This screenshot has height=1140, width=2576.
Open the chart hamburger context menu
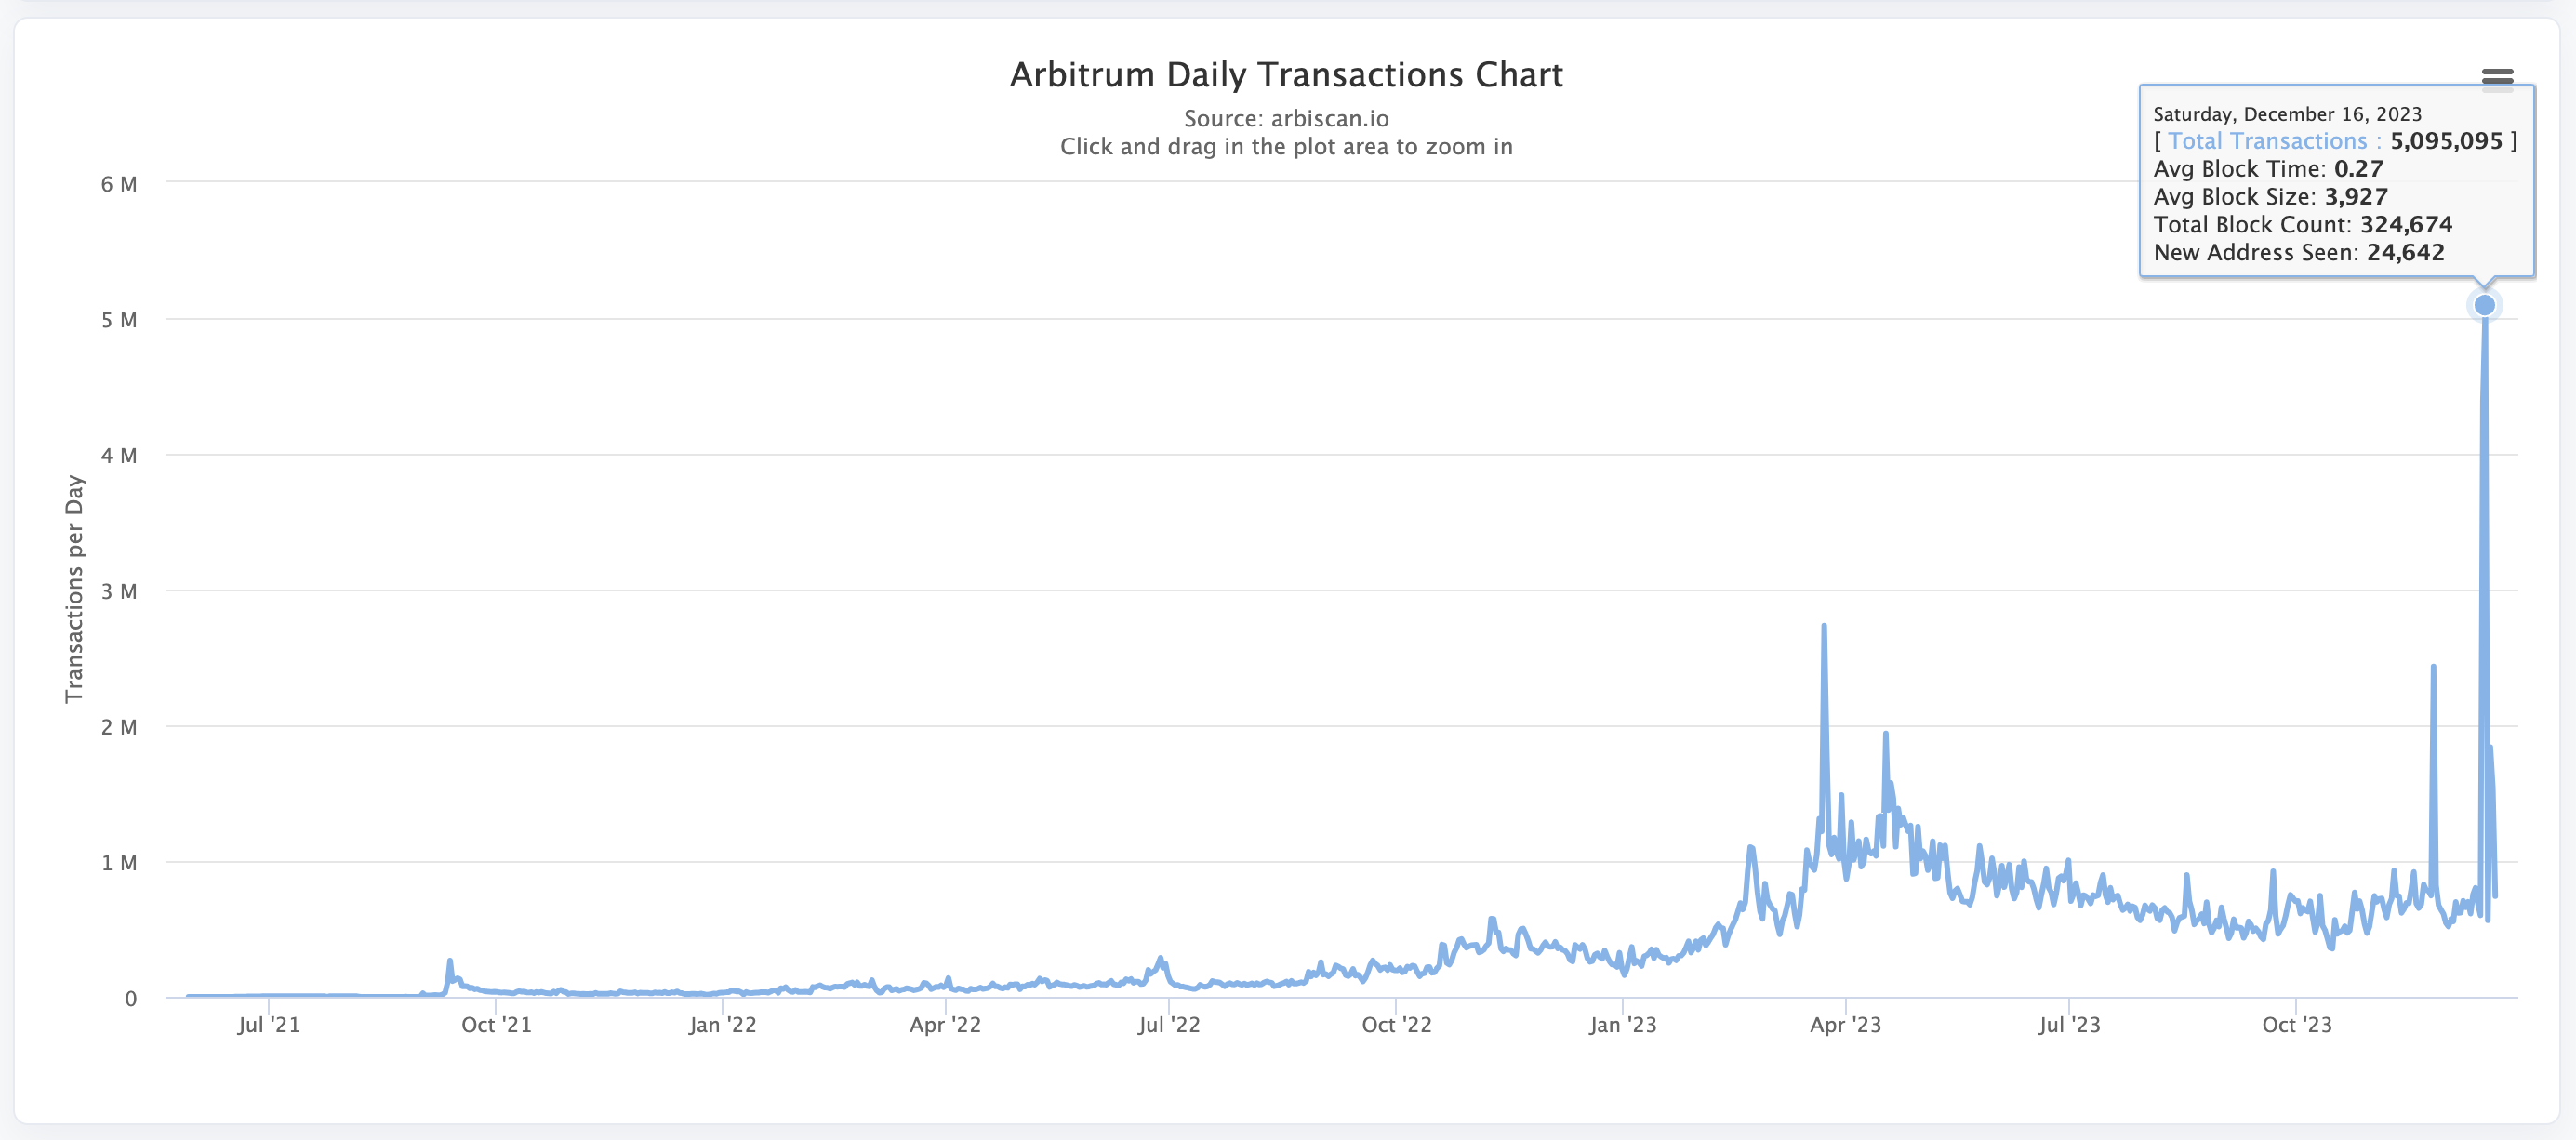coord(2497,78)
